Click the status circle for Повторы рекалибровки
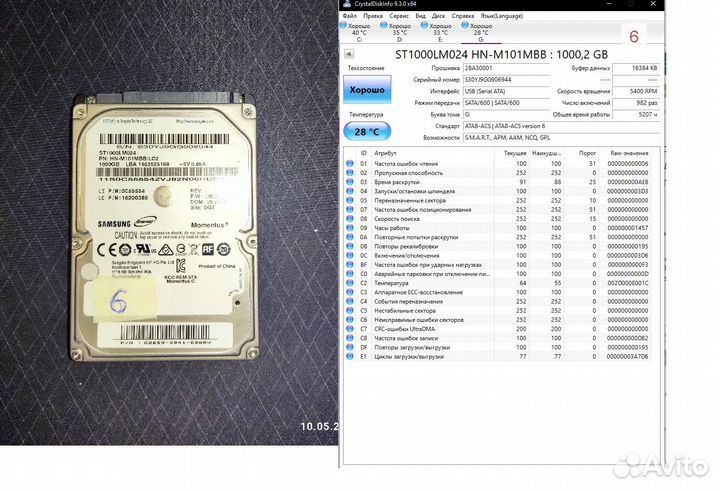This screenshot has height=491, width=720. click(x=350, y=246)
